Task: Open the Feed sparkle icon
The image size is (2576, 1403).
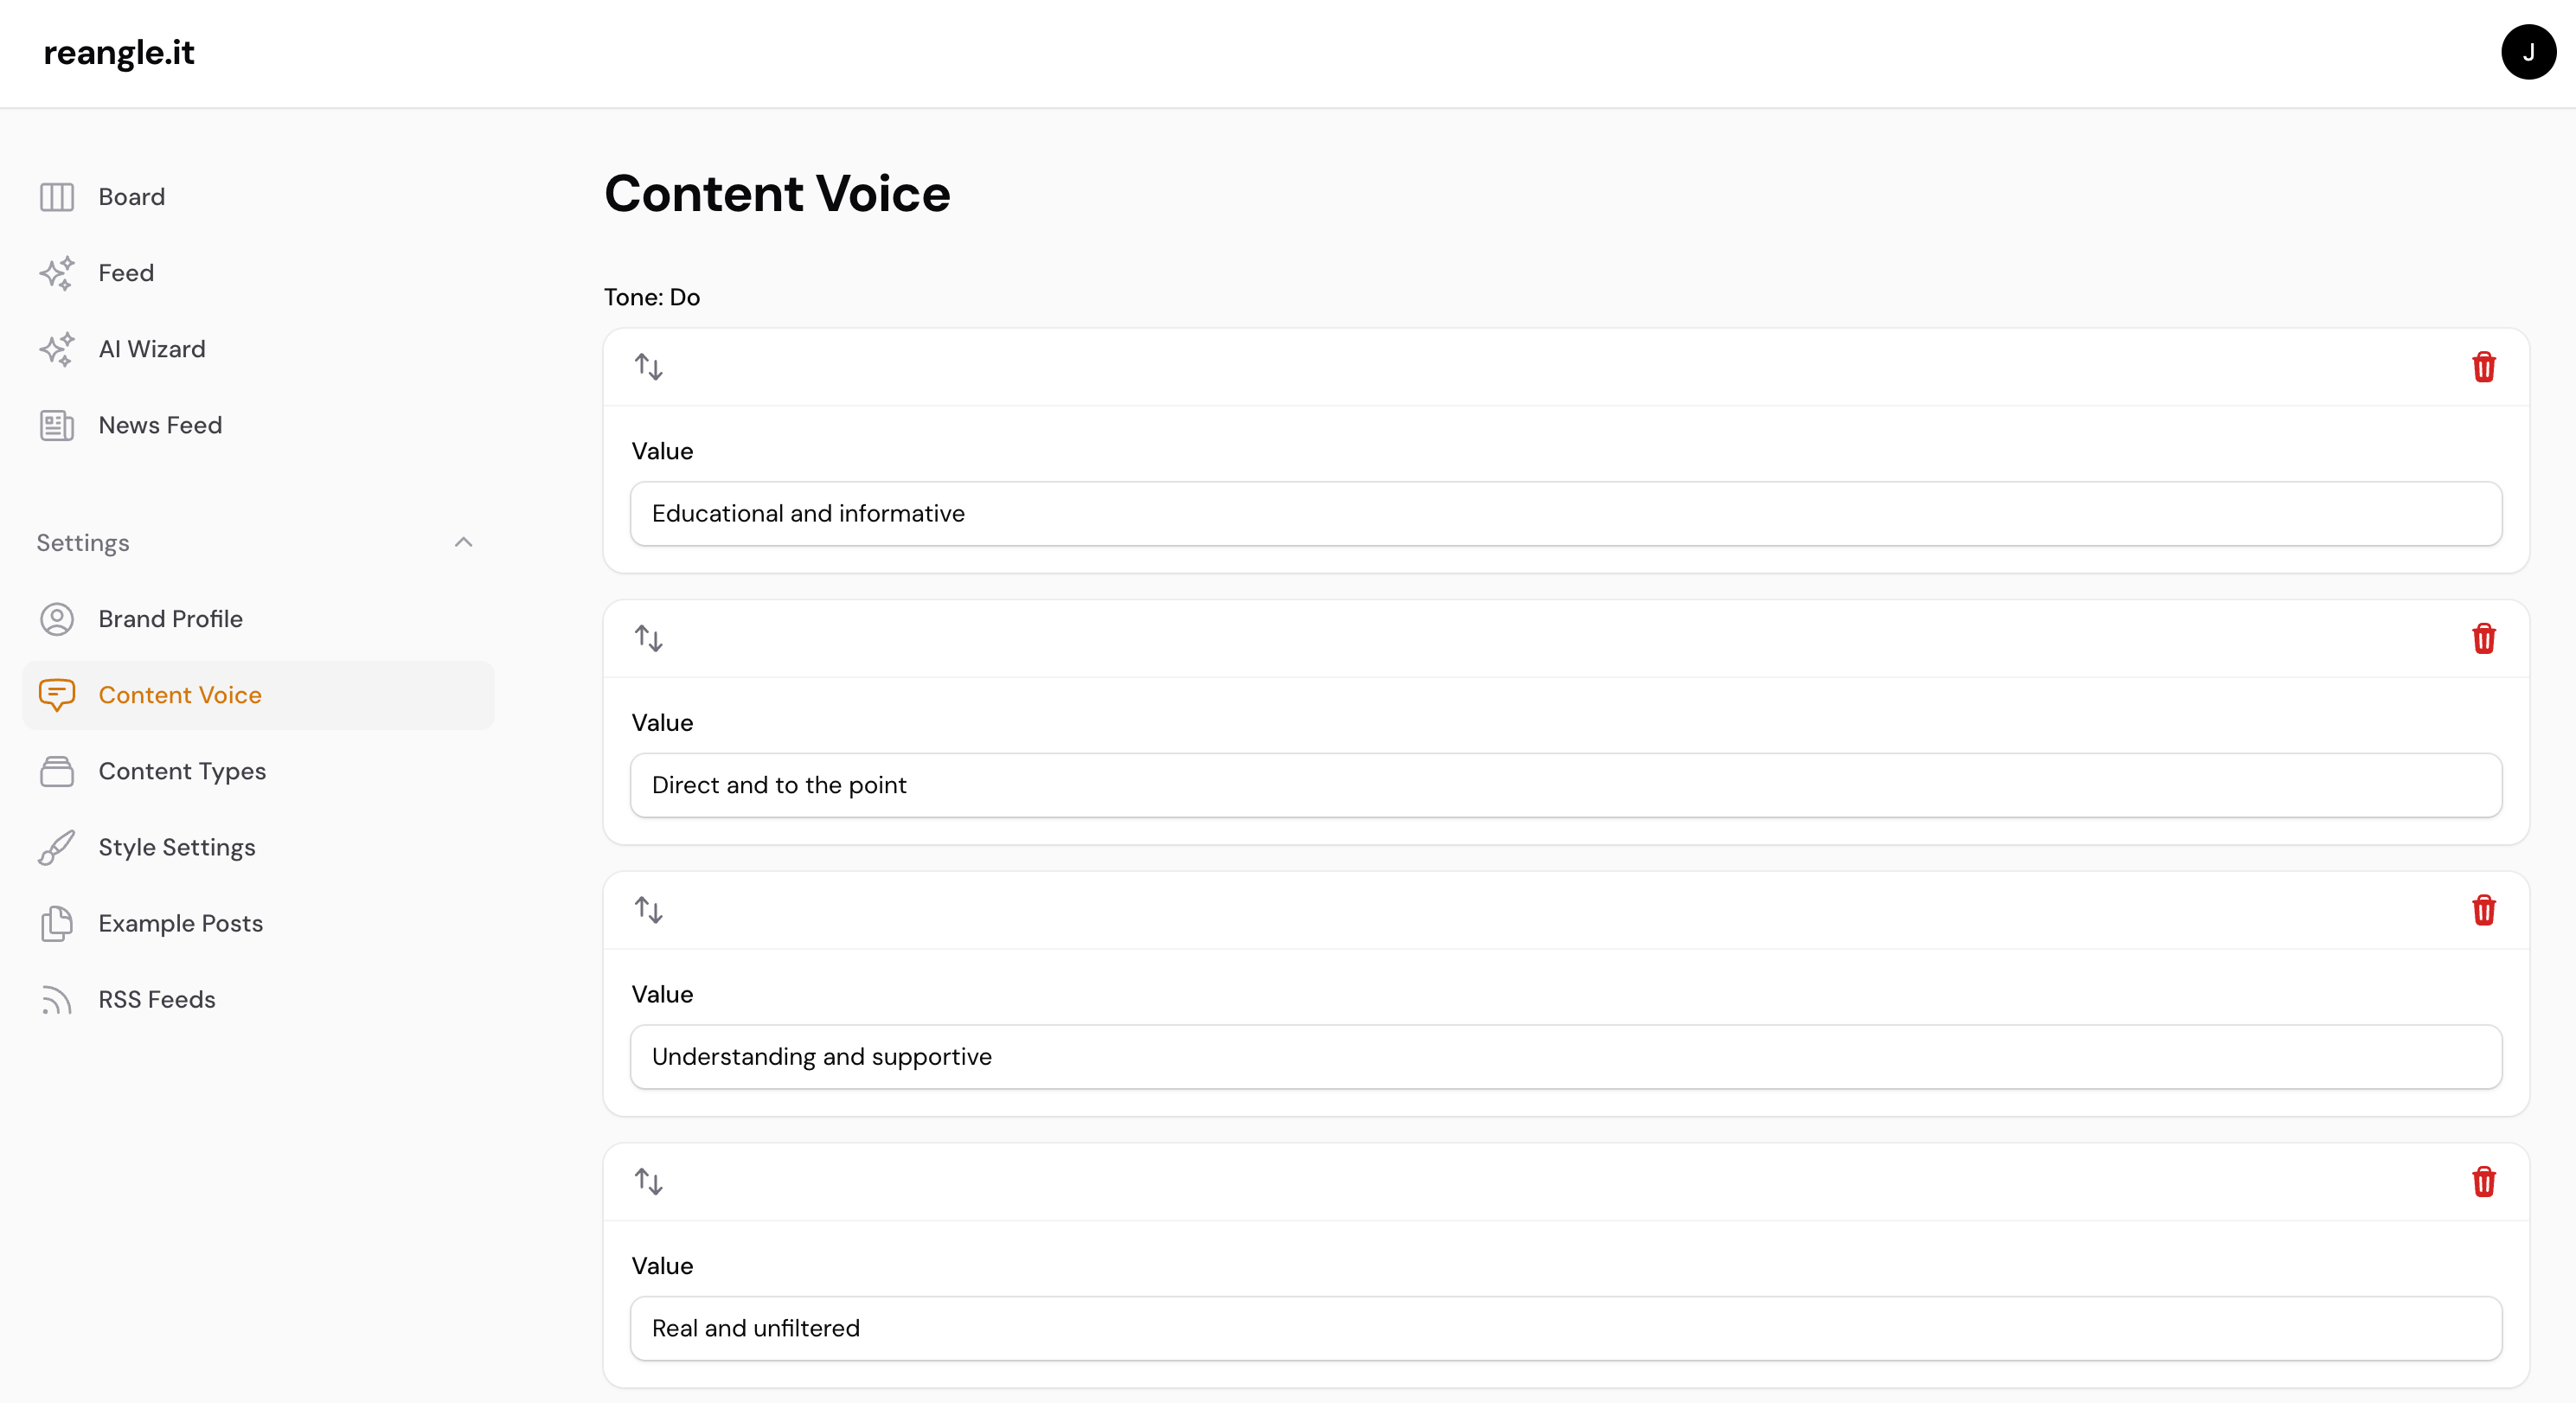Action: (56, 272)
